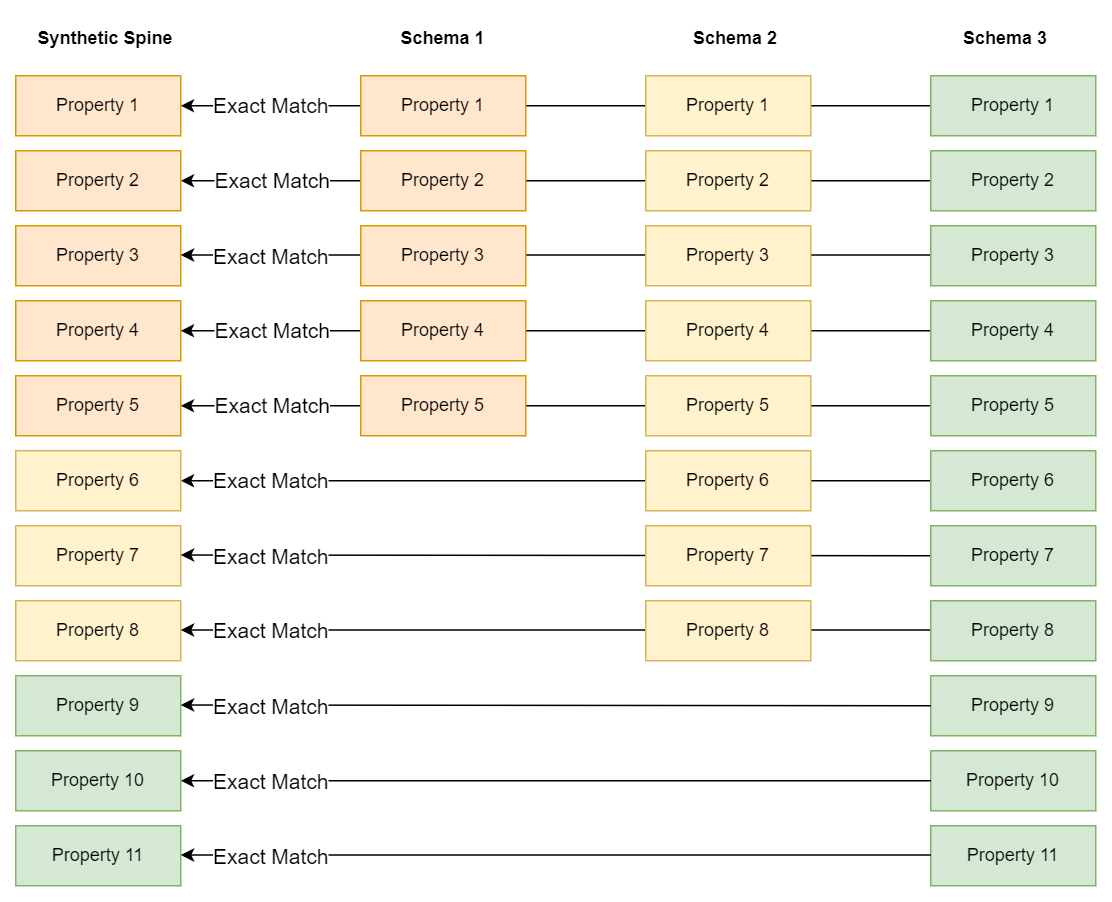The height and width of the screenshot is (902, 1112).
Task: Select Property 8 box under Schema 2
Action: point(728,631)
